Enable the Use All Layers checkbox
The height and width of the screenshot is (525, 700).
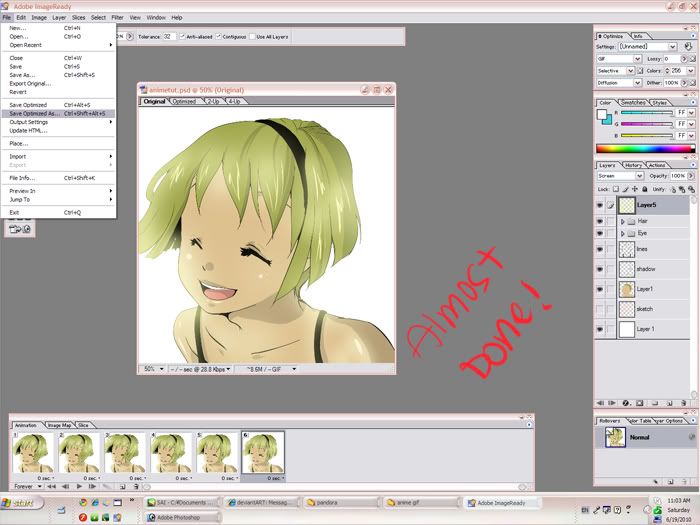click(x=252, y=36)
